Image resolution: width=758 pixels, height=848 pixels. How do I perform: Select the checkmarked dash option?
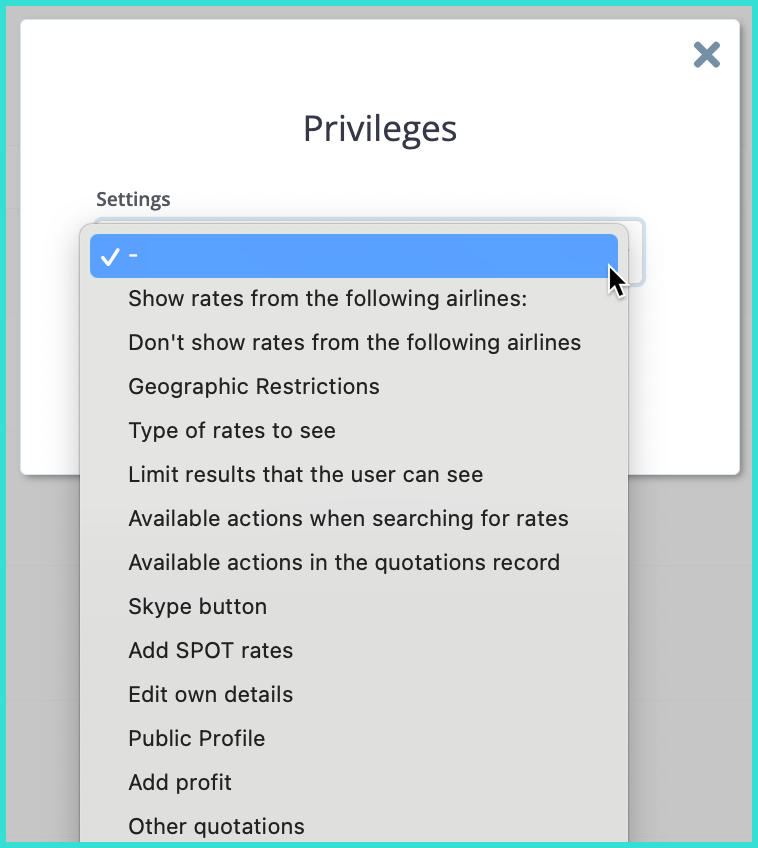pos(353,256)
